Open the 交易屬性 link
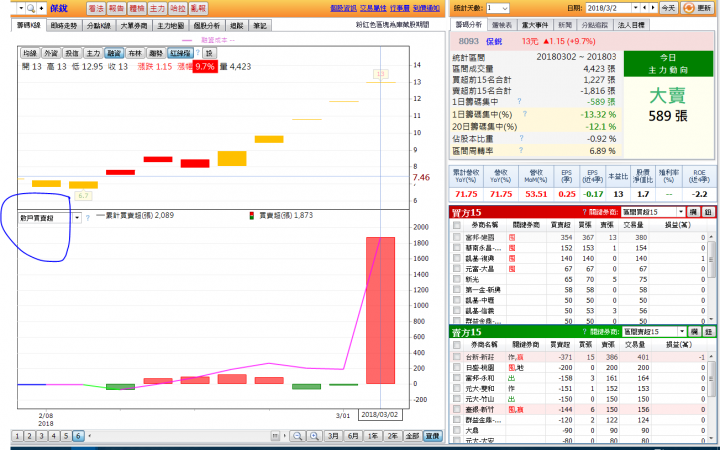The height and width of the screenshot is (450, 720). coord(372,8)
